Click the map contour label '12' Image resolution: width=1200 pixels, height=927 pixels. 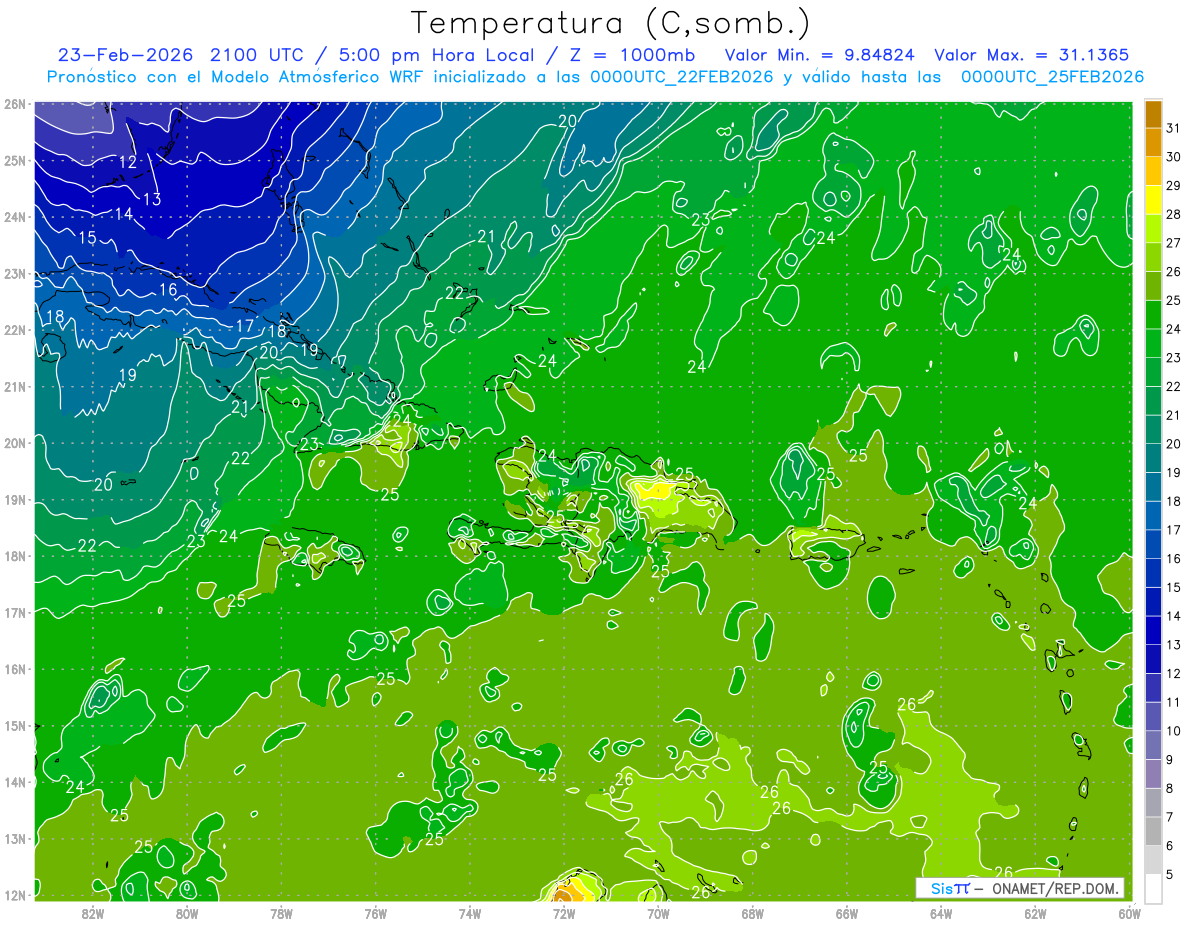click(x=128, y=162)
